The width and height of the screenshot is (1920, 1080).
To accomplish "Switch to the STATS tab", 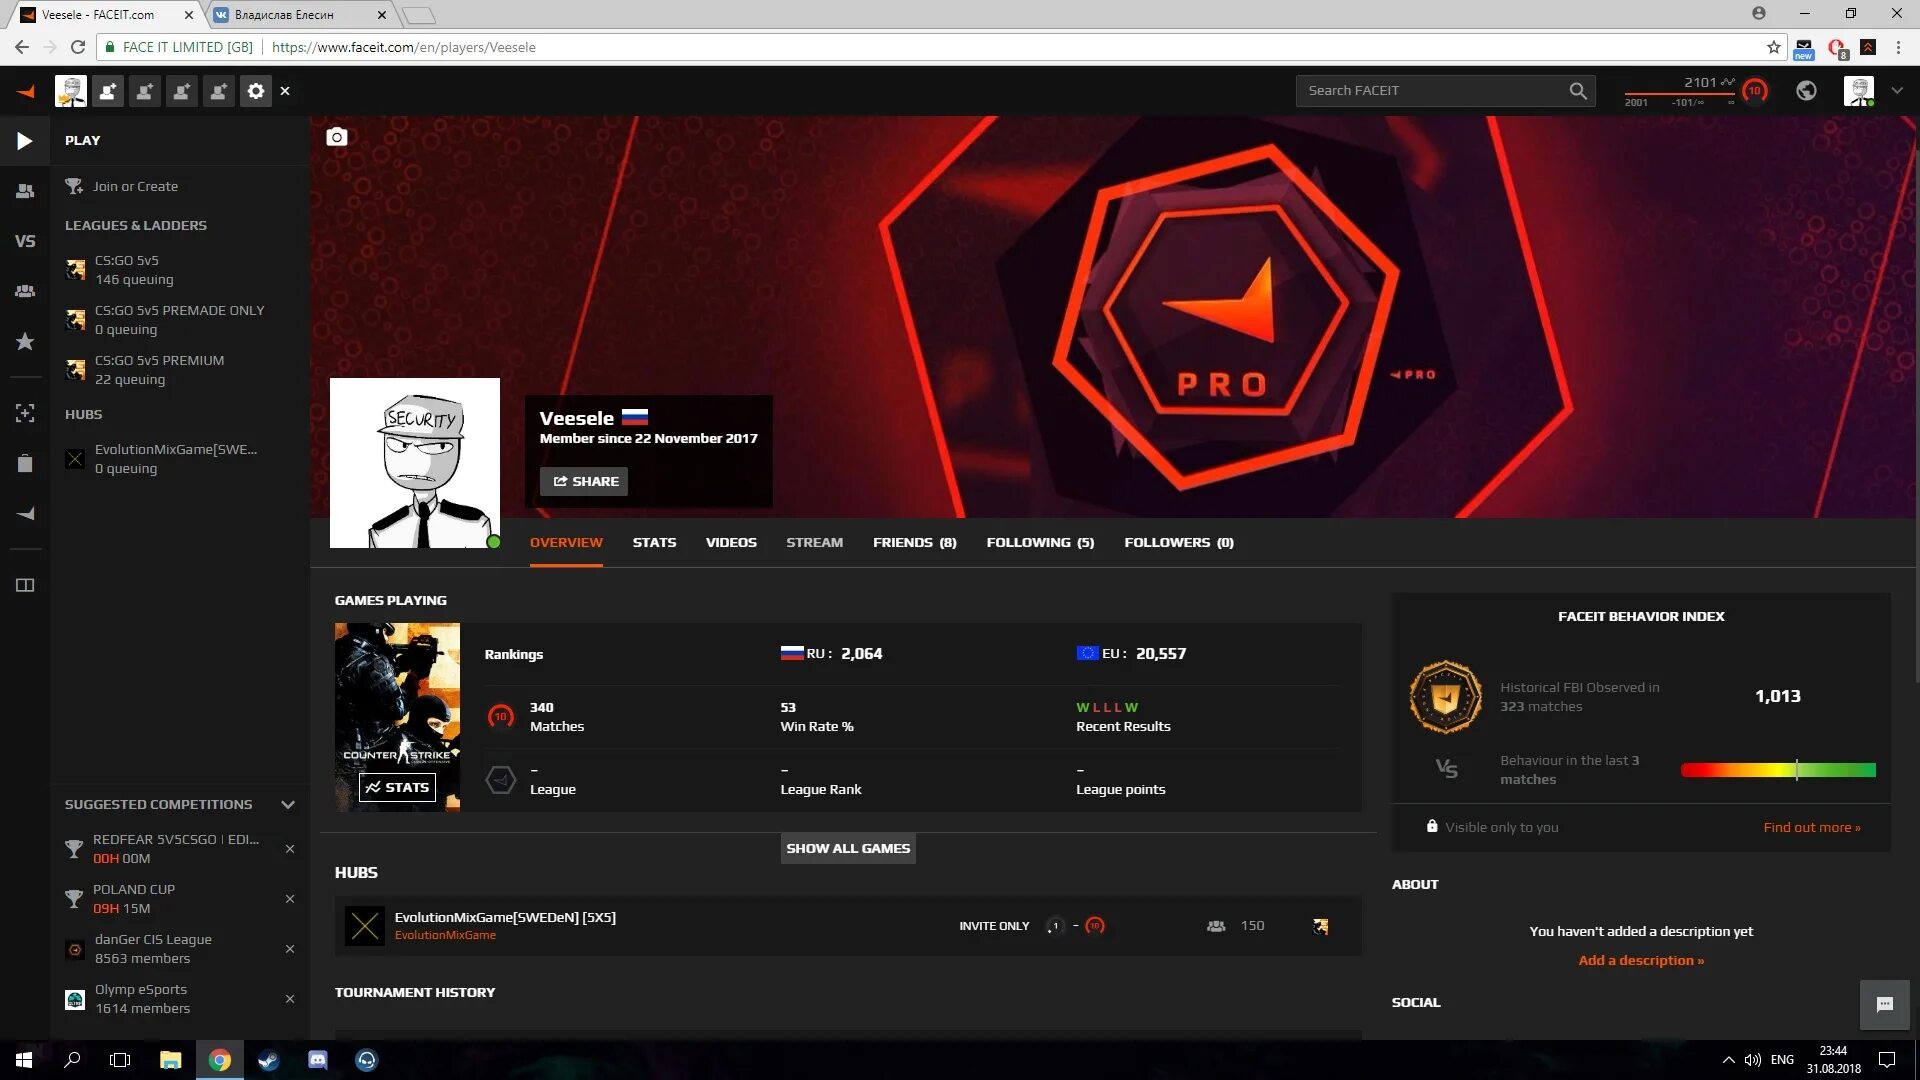I will [654, 542].
